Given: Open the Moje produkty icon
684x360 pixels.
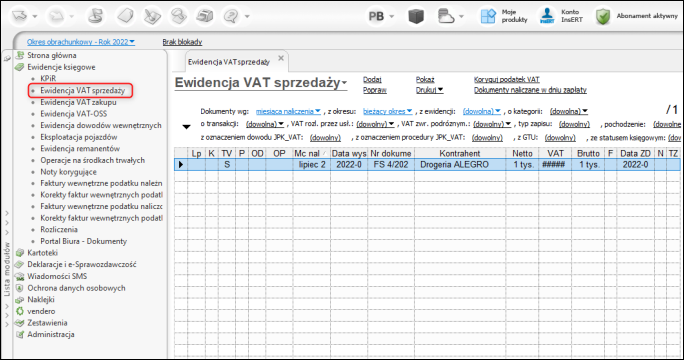Looking at the screenshot, I should tap(488, 17).
